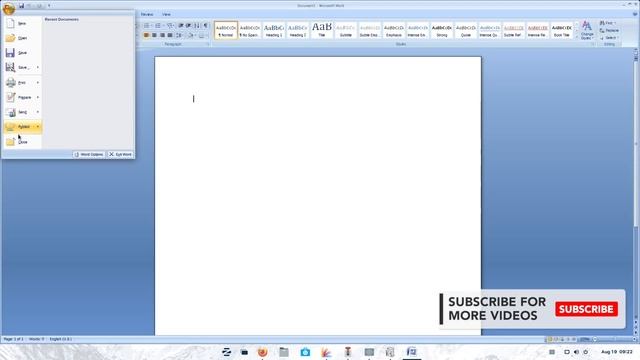The image size is (640, 360).
Task: Expand the Print submenu arrow
Action: tap(38, 82)
